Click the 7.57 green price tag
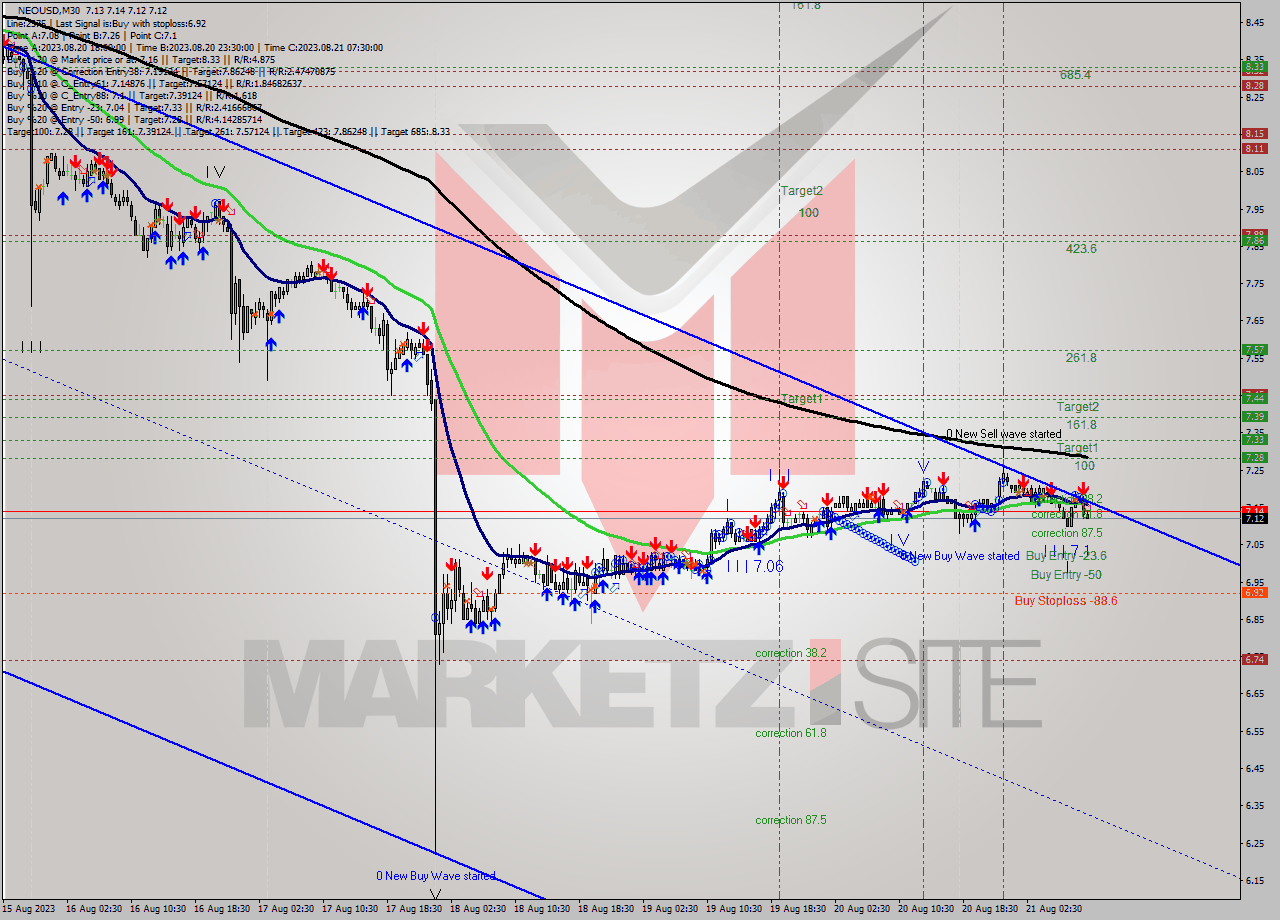 (x=1254, y=350)
